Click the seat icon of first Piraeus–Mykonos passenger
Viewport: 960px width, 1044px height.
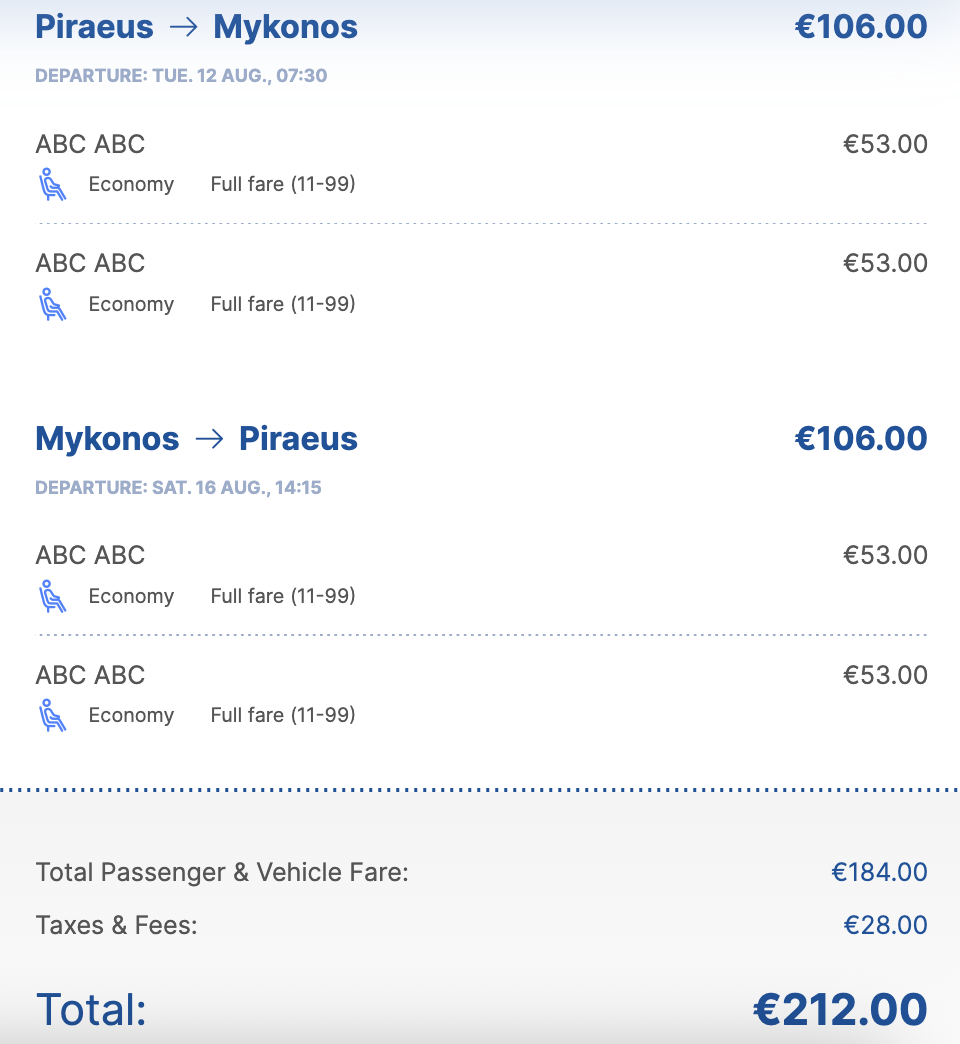click(52, 184)
